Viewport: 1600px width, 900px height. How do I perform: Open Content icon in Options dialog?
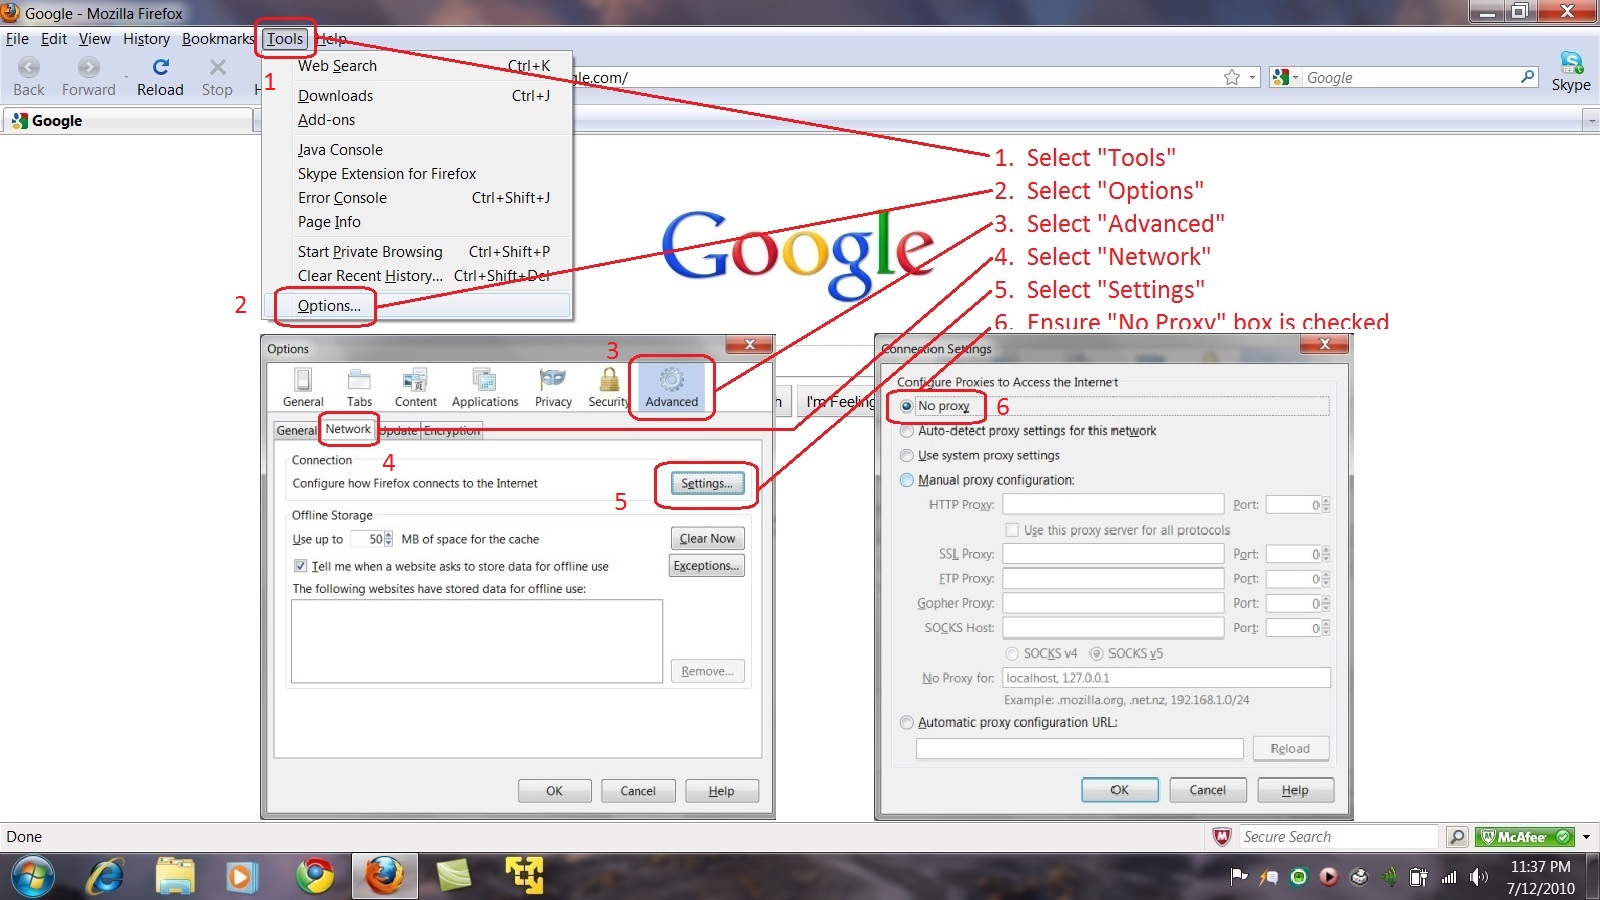point(415,380)
